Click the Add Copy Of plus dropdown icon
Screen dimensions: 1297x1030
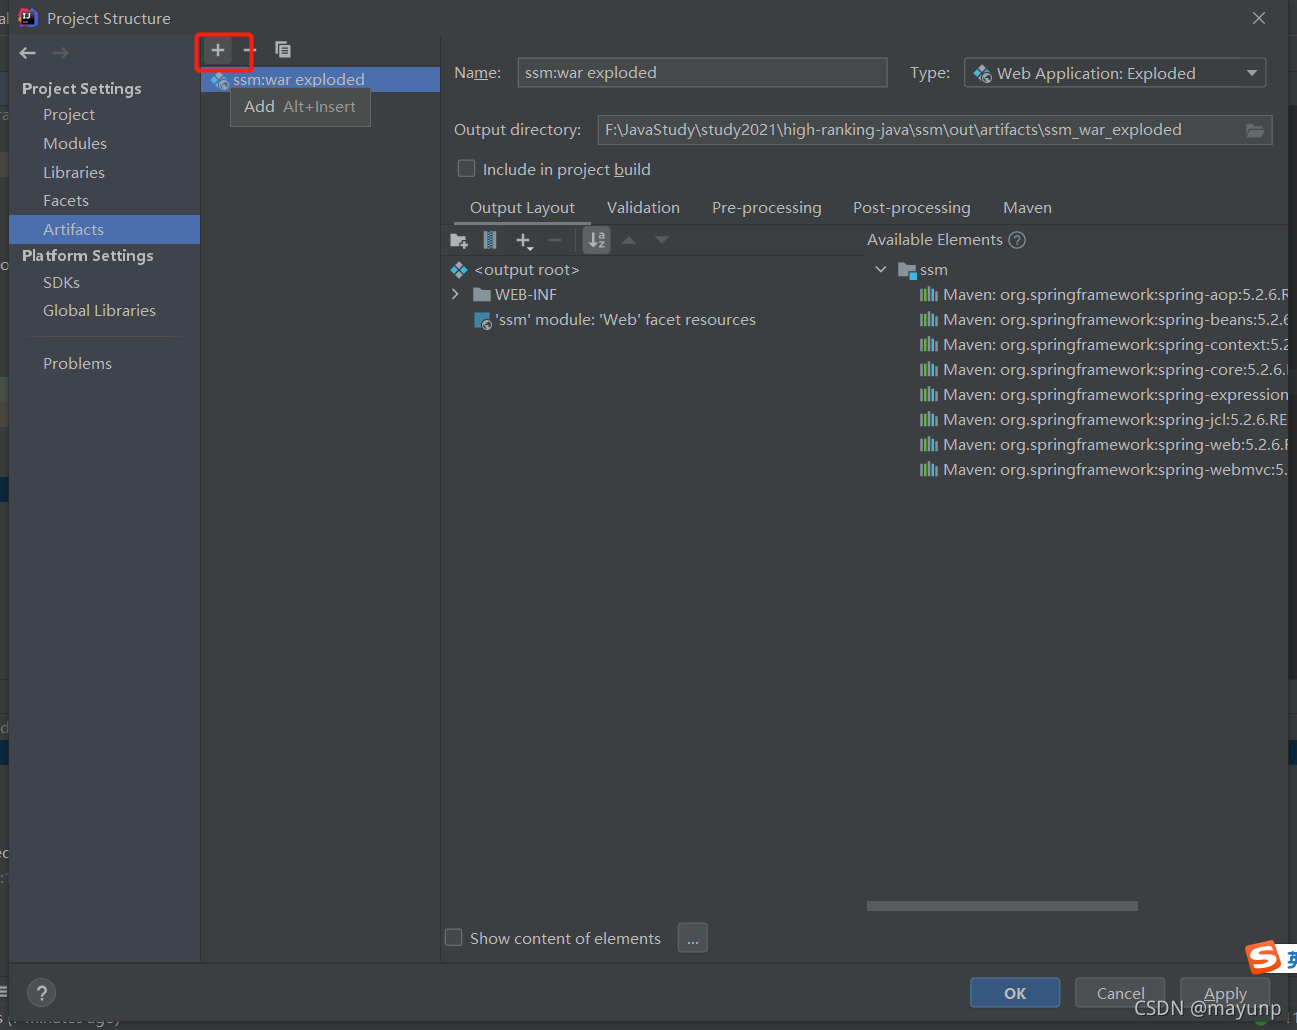coord(524,240)
